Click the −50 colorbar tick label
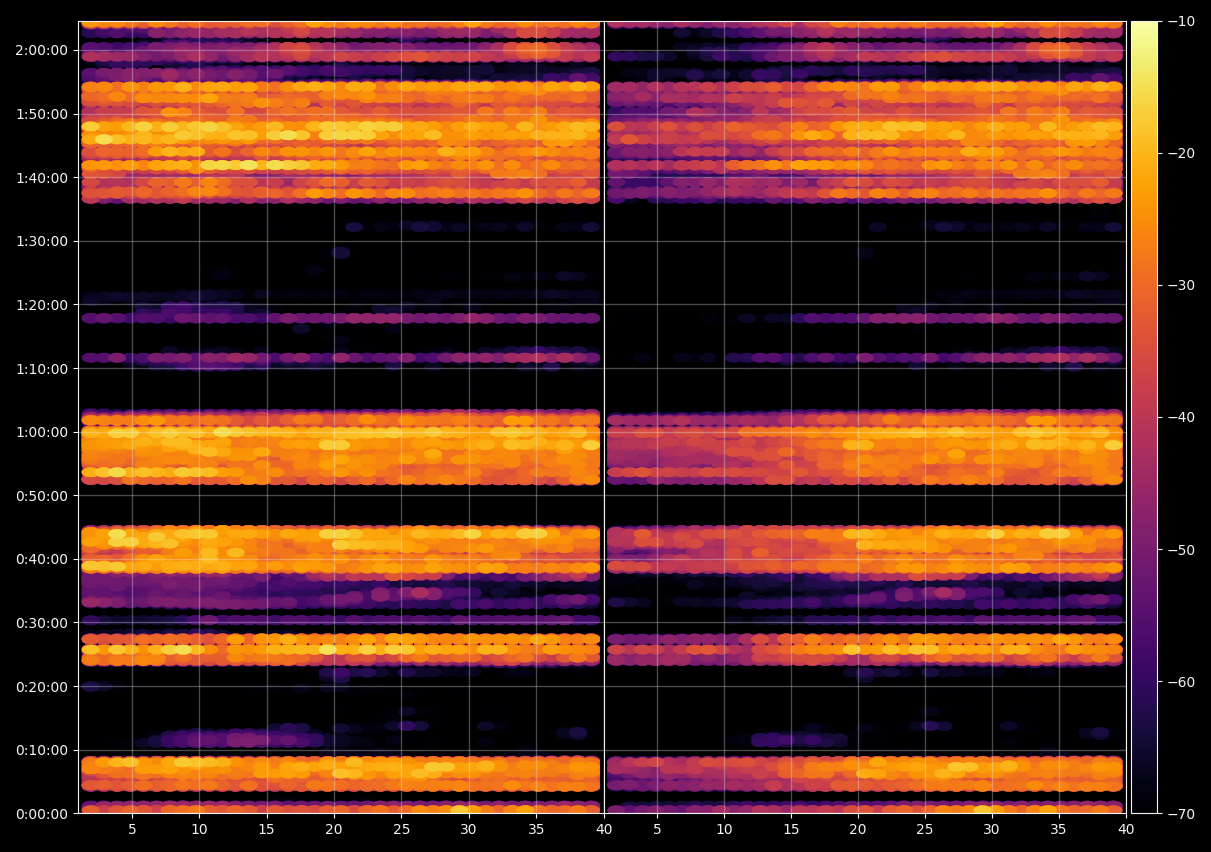1211x852 pixels. click(1181, 549)
